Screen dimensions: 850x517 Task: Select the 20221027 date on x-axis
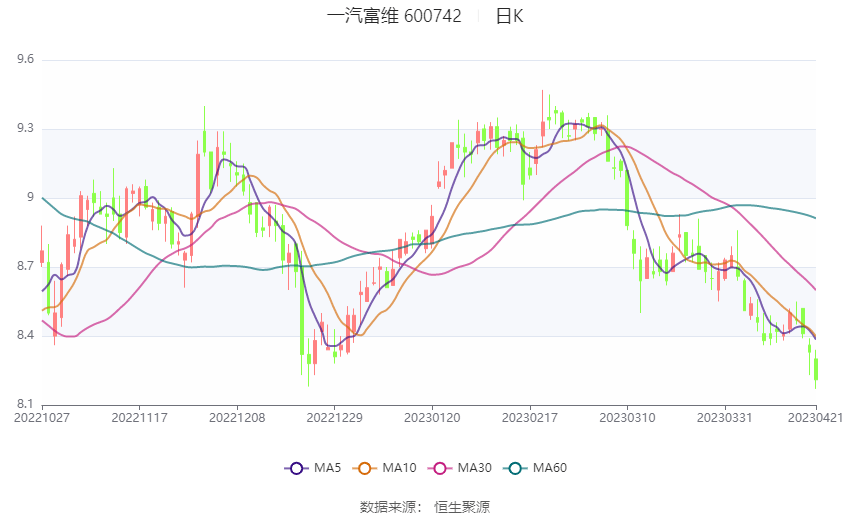pos(40,418)
